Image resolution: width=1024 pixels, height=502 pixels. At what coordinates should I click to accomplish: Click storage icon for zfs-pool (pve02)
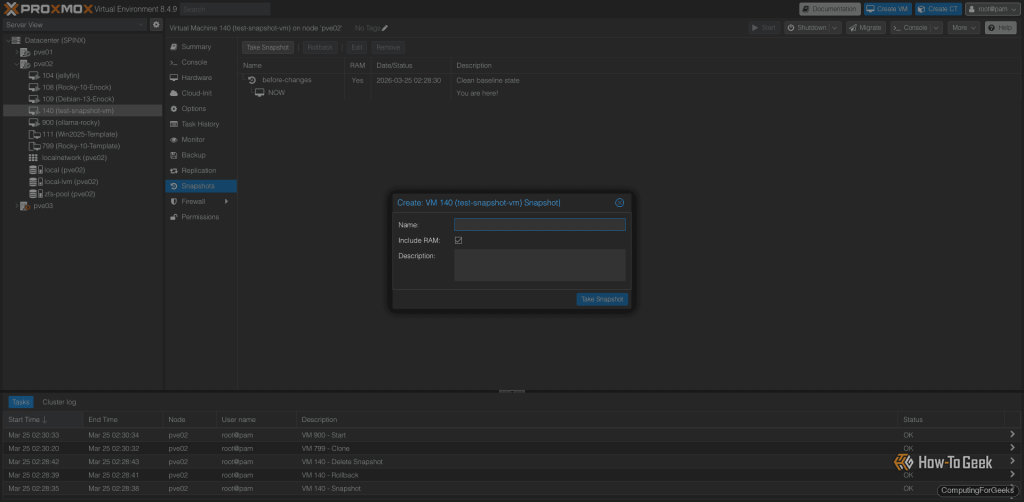(35, 194)
